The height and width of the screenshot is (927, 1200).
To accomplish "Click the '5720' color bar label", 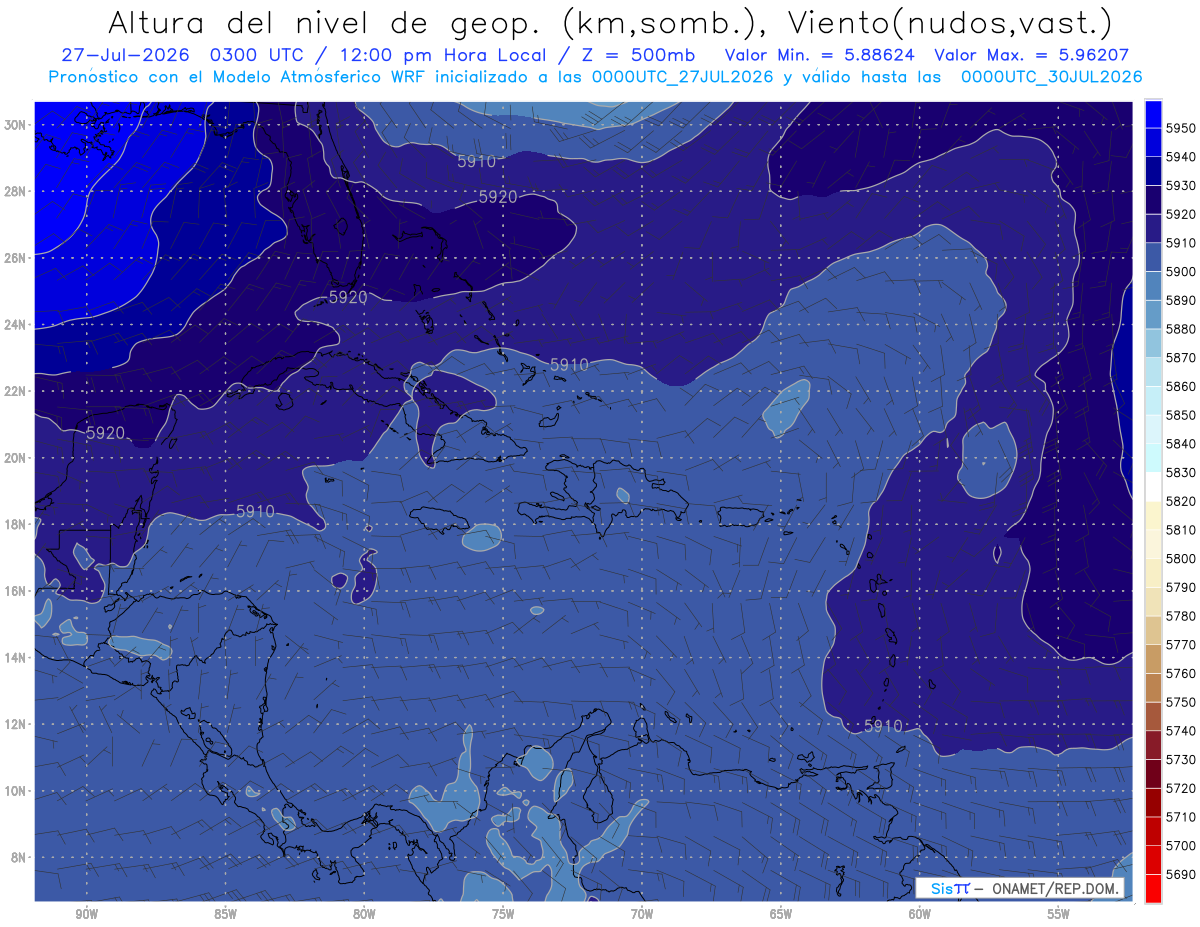I will click(x=1181, y=788).
